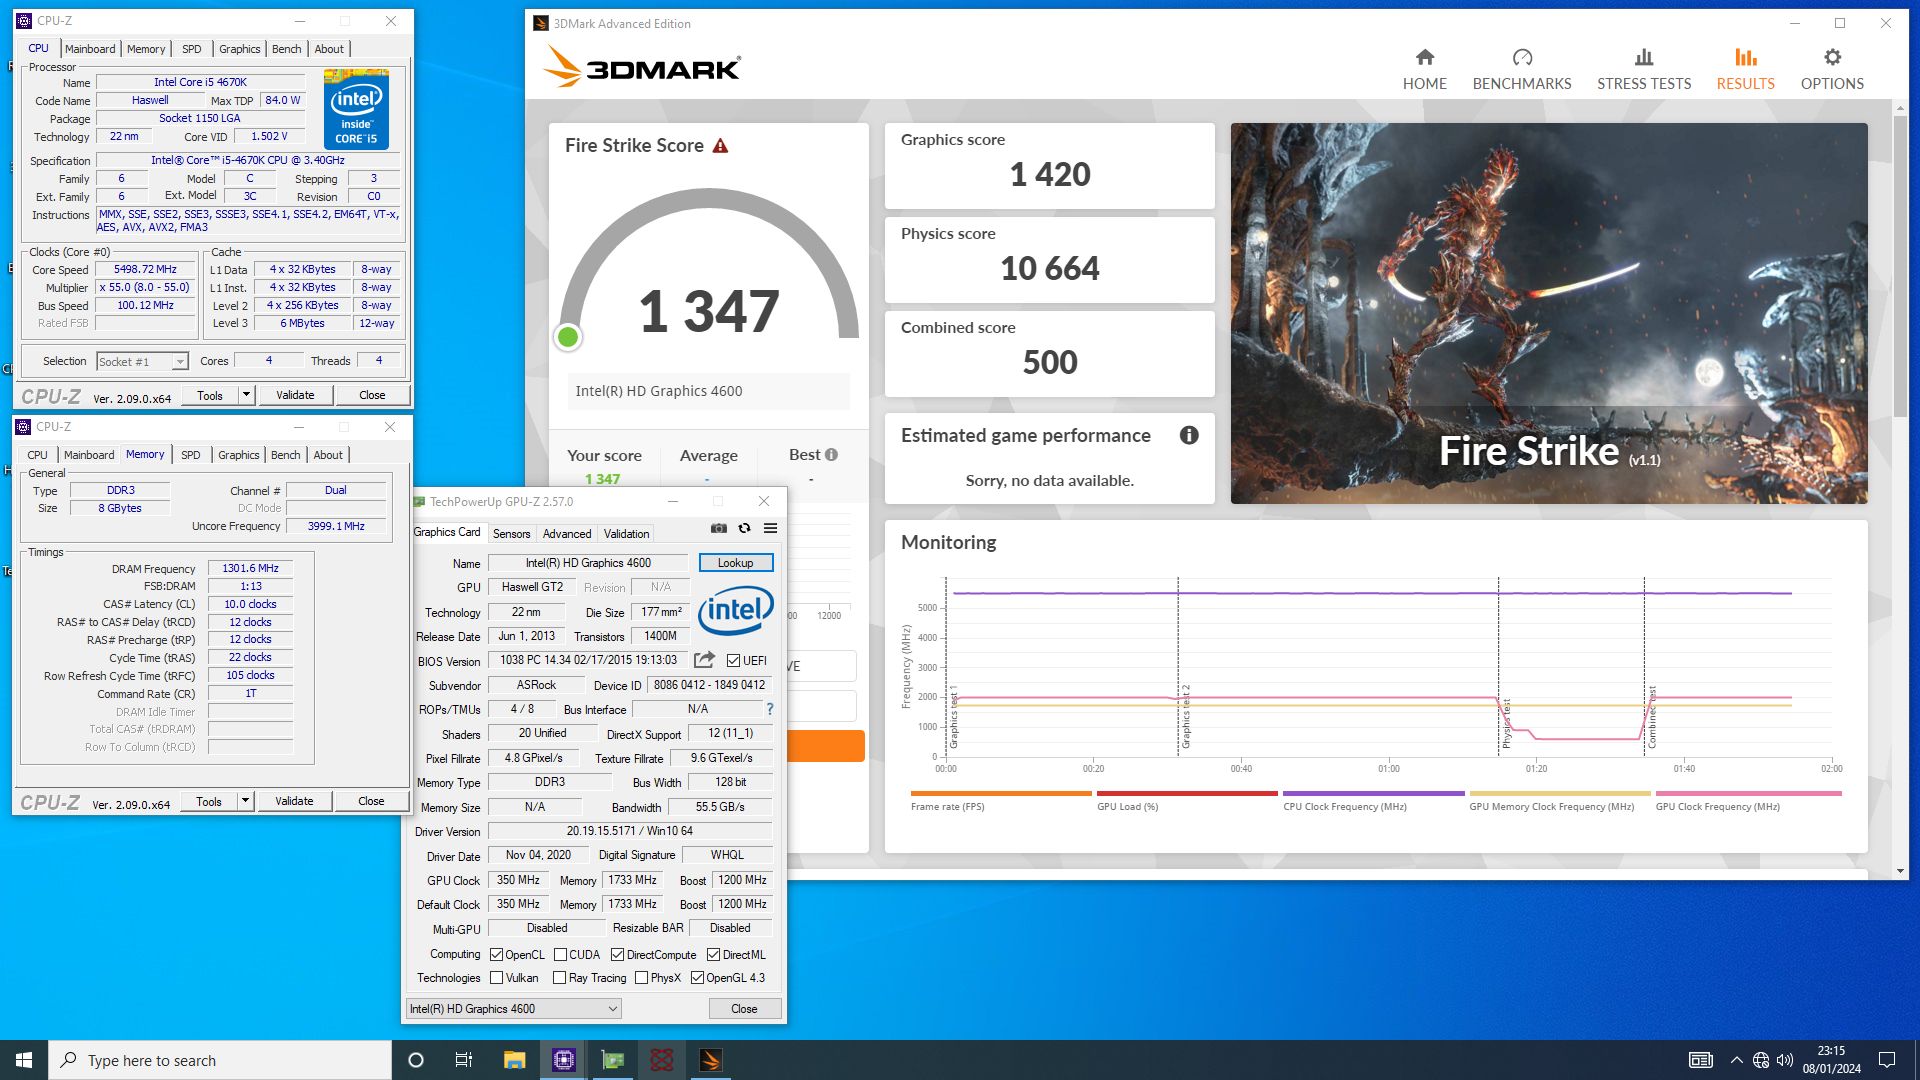This screenshot has height=1080, width=1920.
Task: Click the CPU Clock Frequency purple legend bar
Action: 1373,794
